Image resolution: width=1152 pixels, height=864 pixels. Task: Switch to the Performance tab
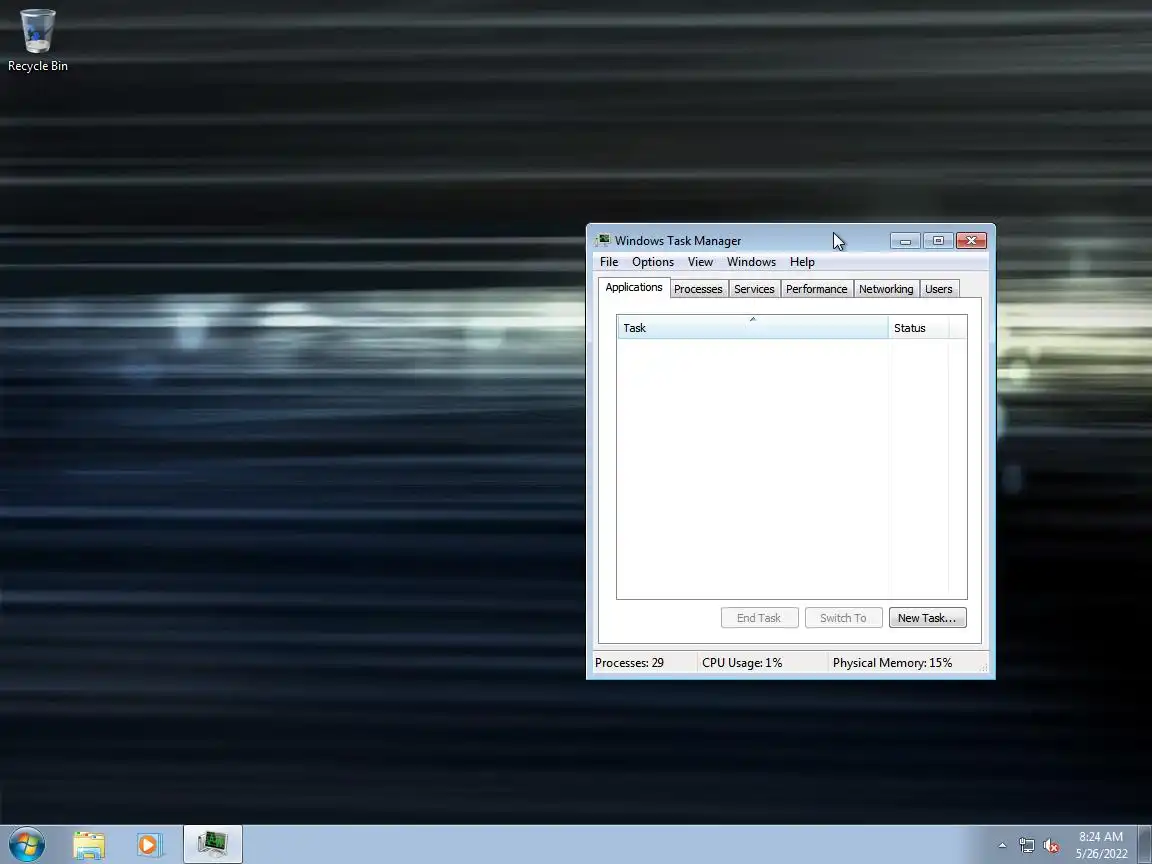(x=816, y=289)
